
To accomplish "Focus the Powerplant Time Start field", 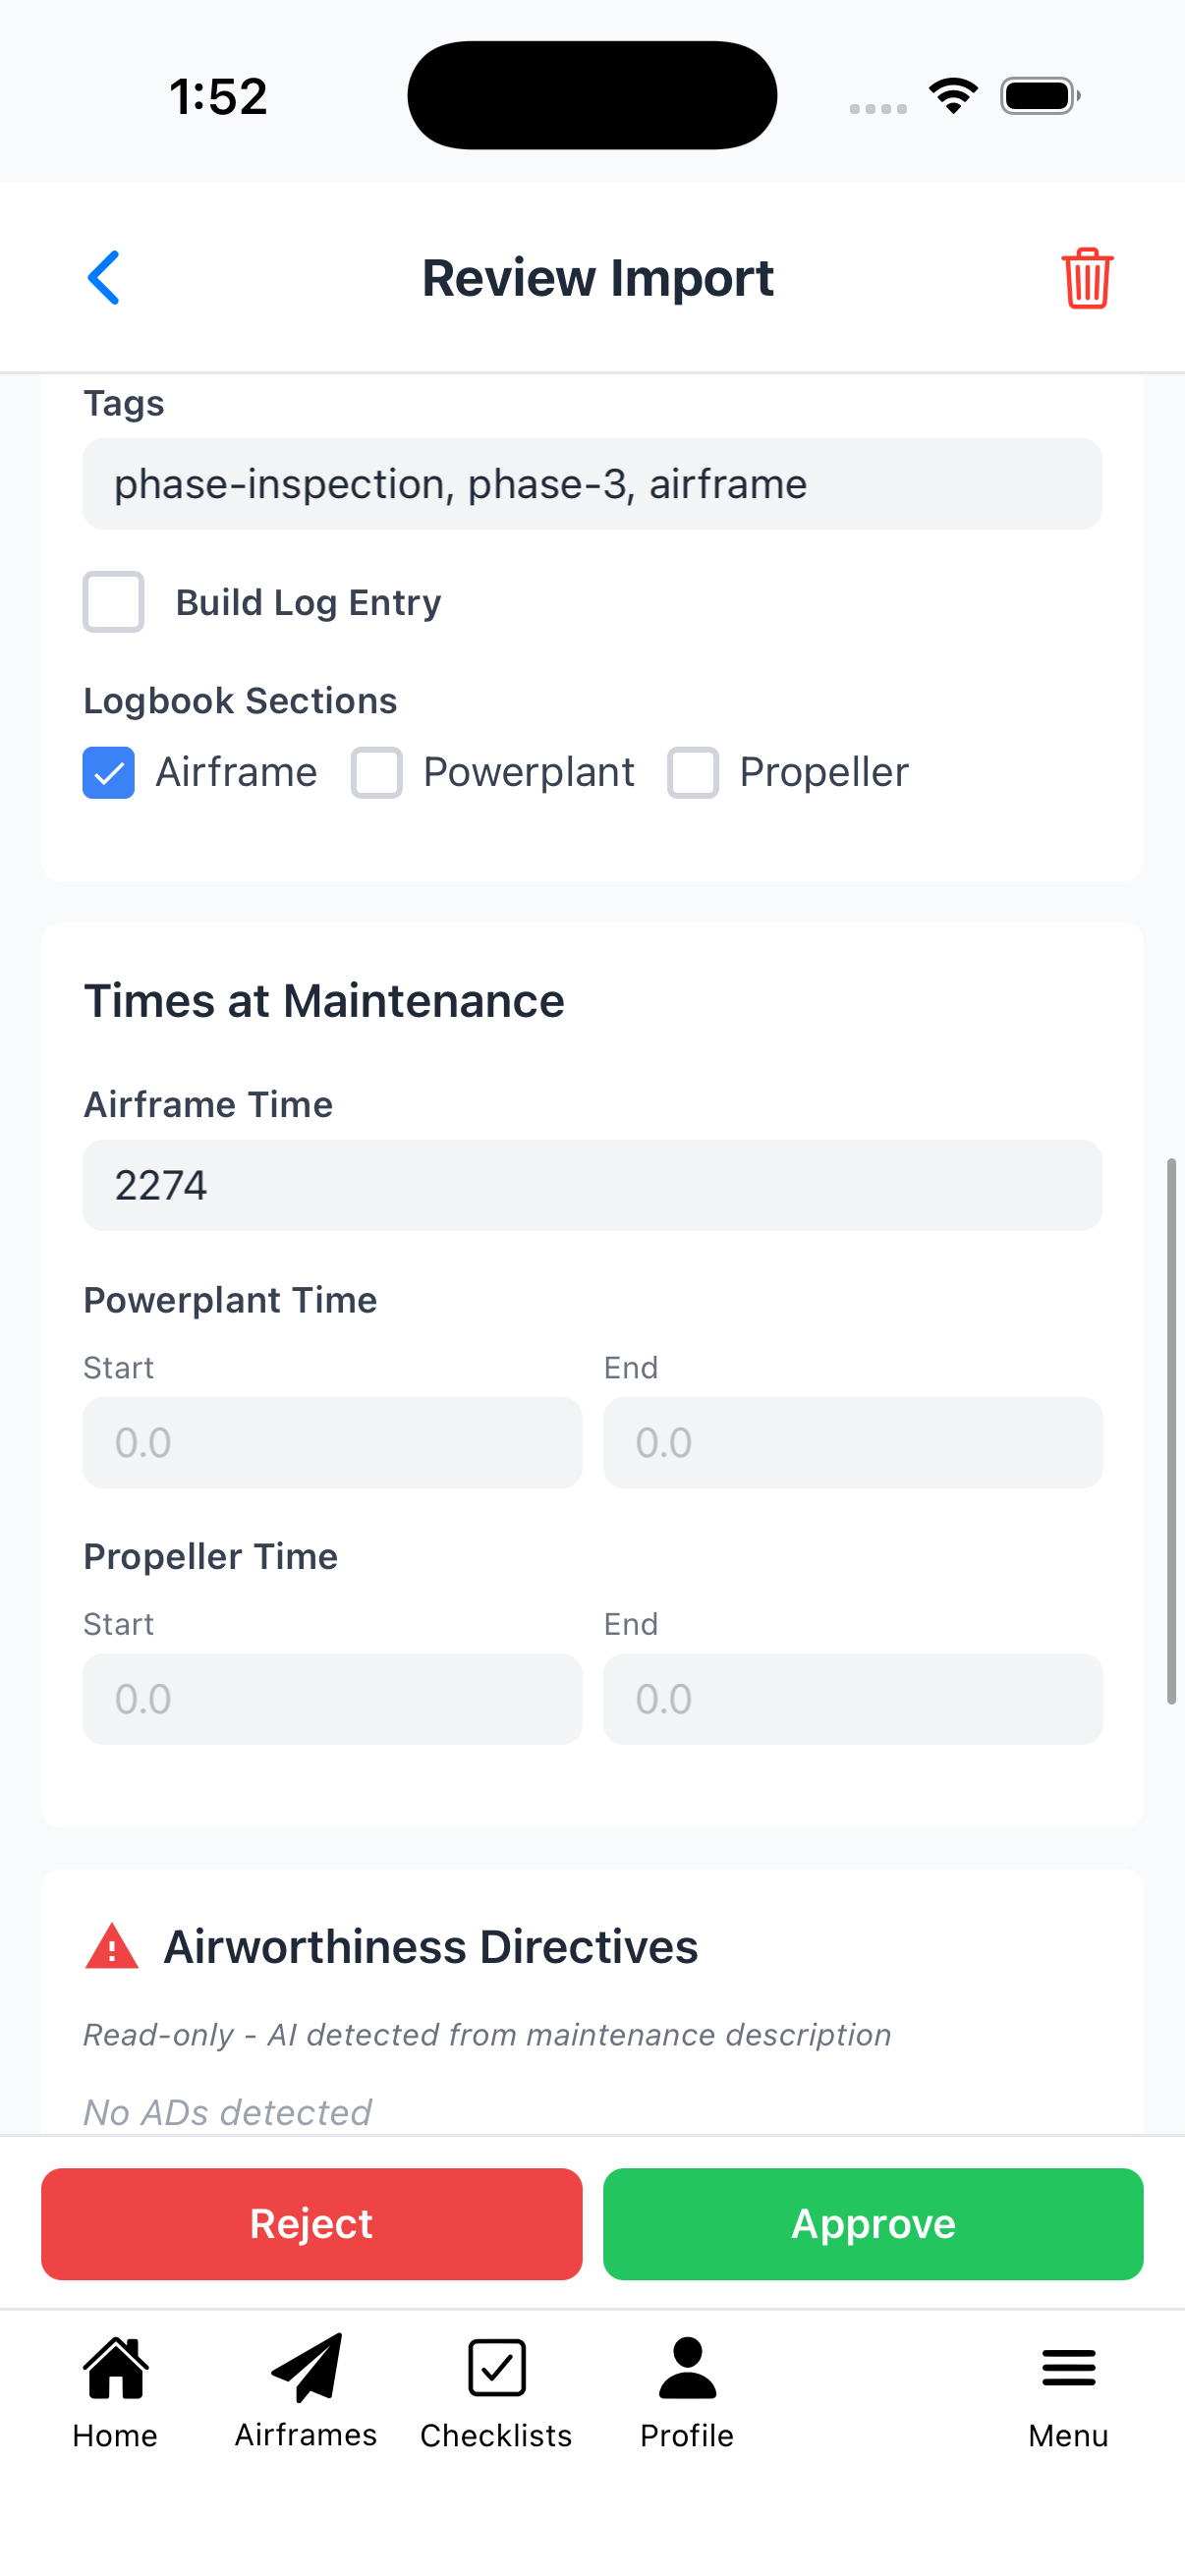I will pos(332,1442).
